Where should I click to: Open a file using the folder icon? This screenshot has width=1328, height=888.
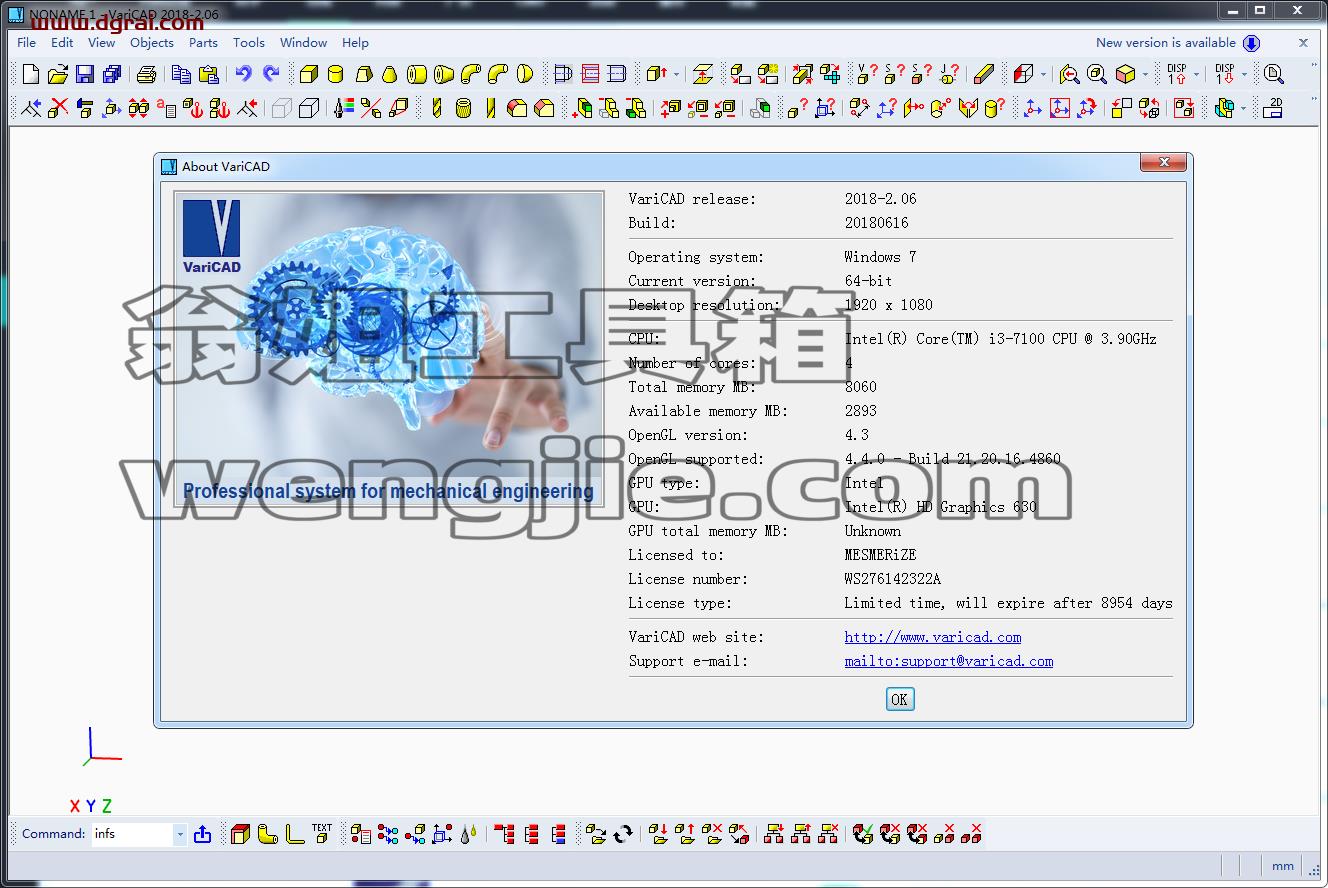(x=58, y=74)
